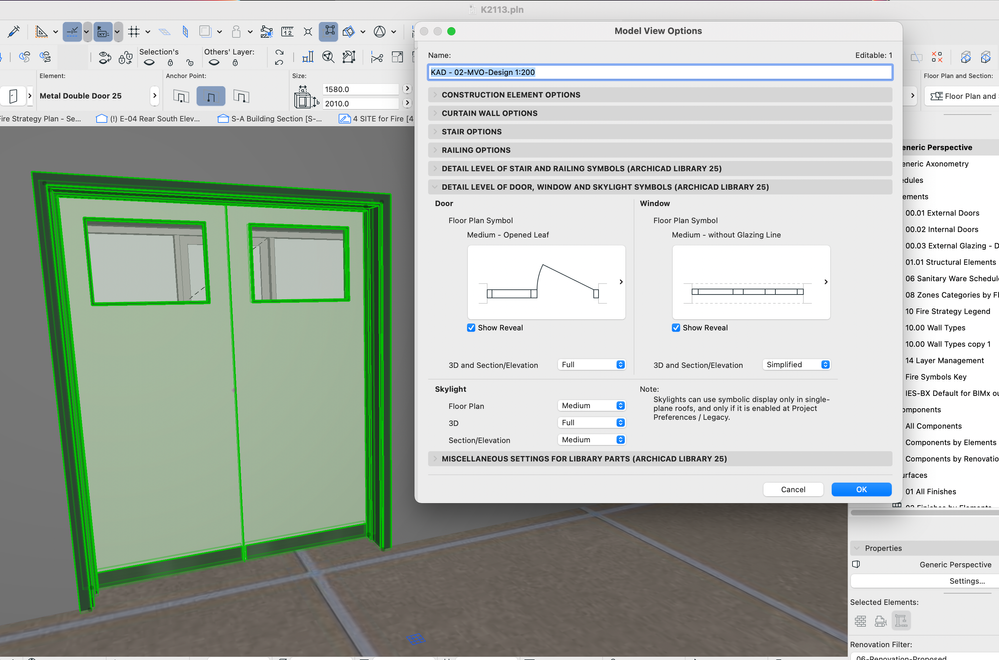
Task: Click the to-be-demolished renovation status icon
Action: (x=880, y=621)
